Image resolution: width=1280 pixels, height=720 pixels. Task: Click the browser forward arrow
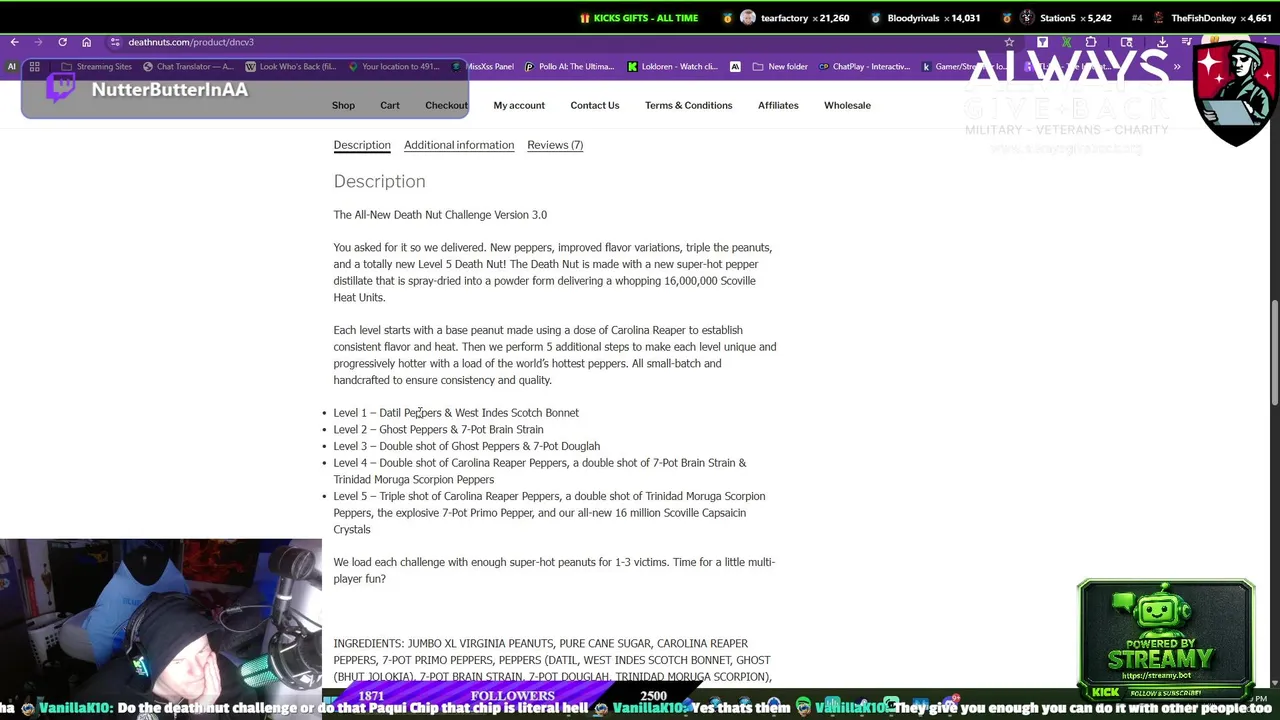point(38,42)
